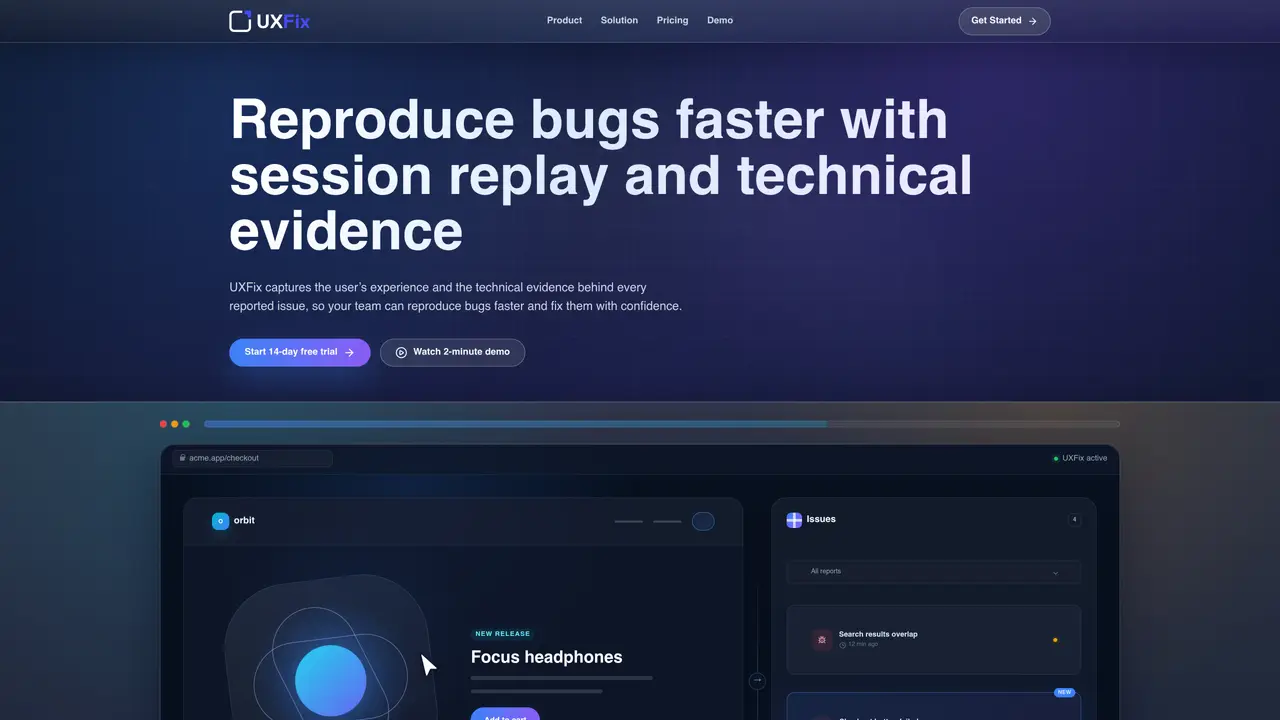Click the Get Started button
Screen dimensions: 1280x720
pos(1004,21)
